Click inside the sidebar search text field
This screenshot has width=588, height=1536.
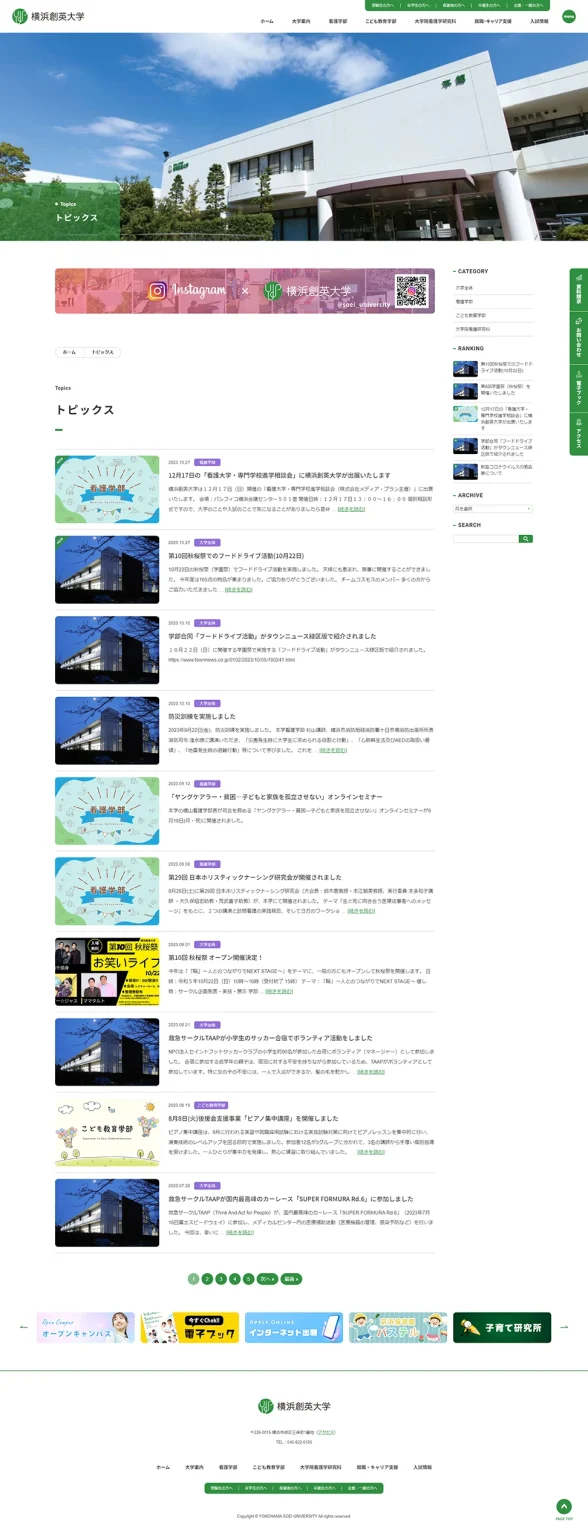click(x=486, y=539)
